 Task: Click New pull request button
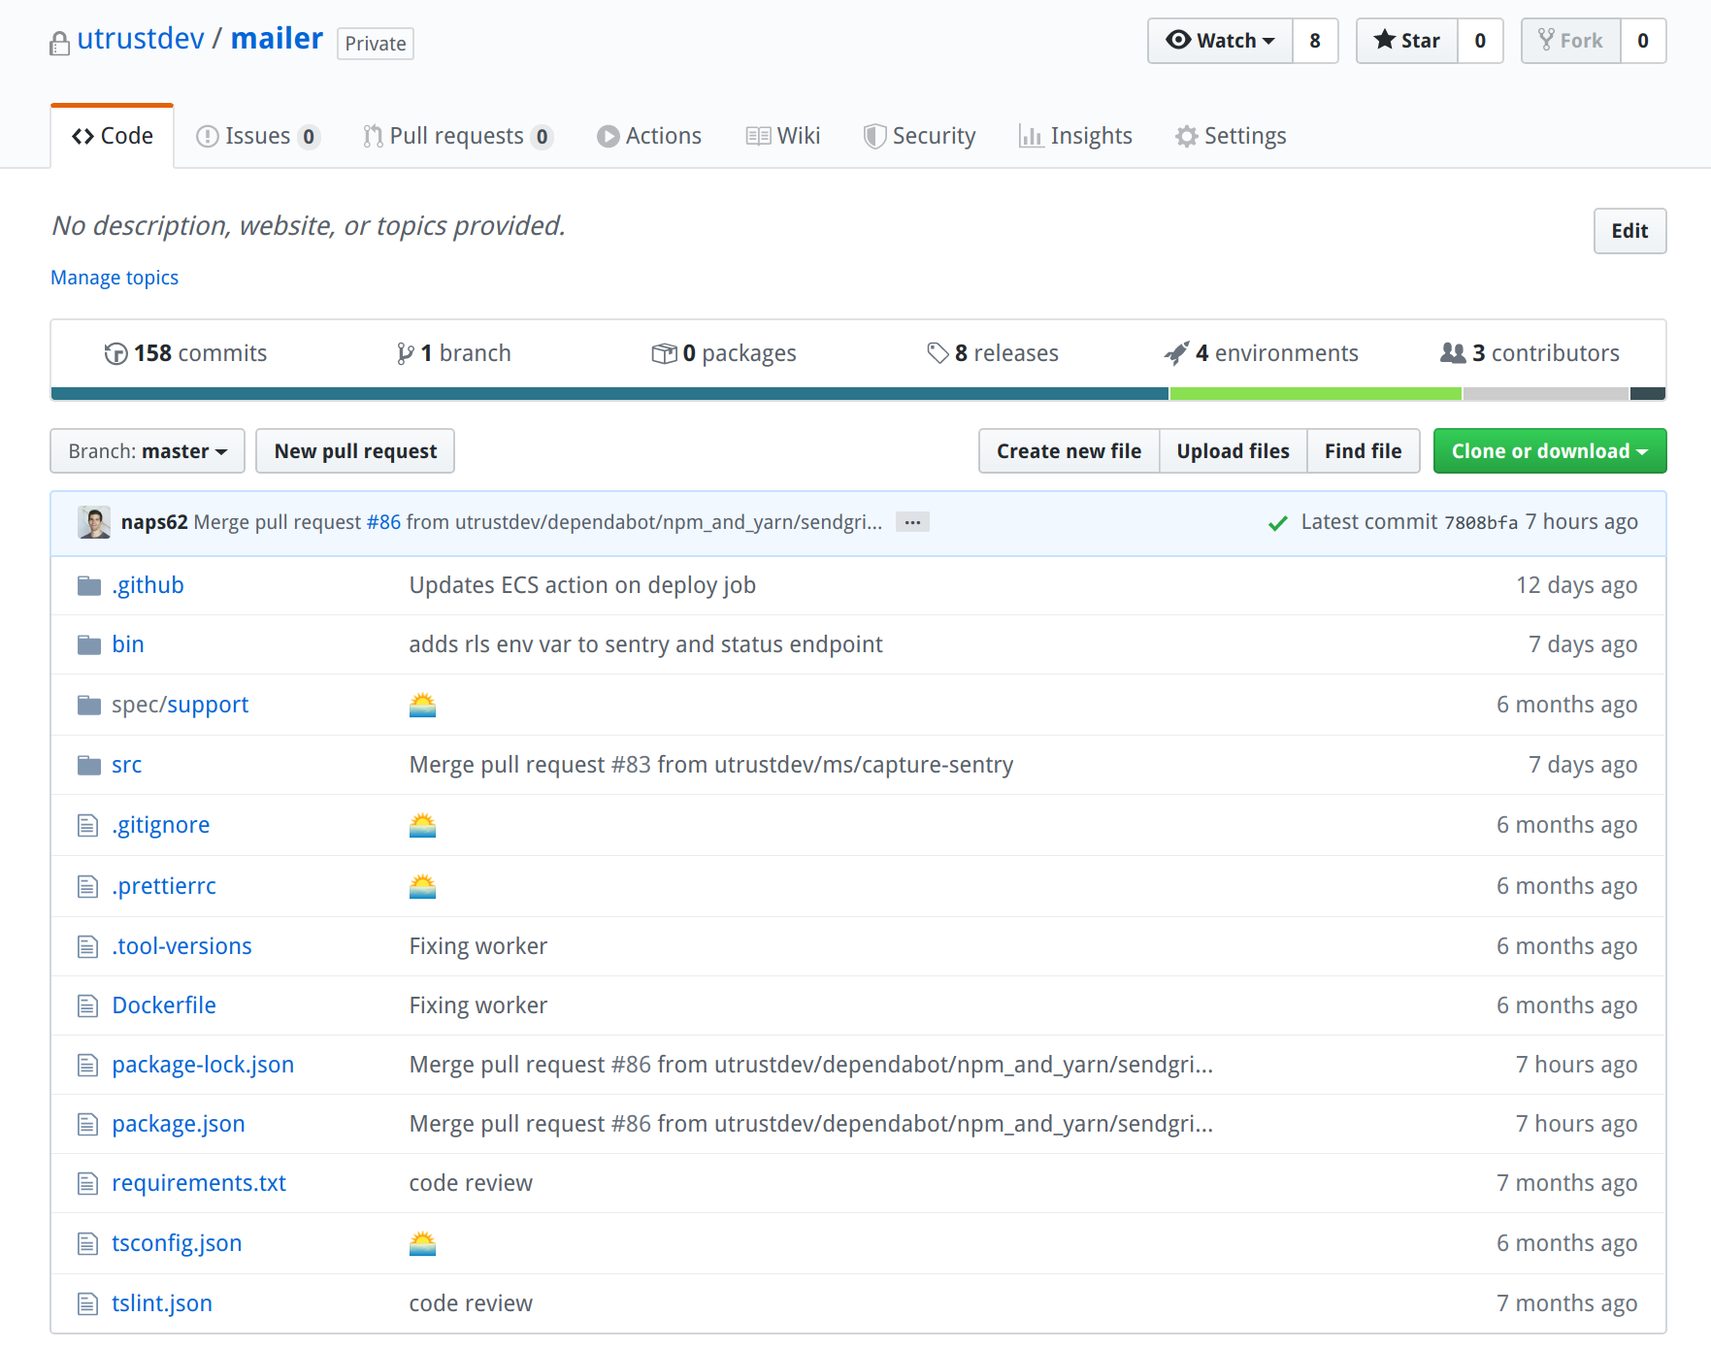coord(355,451)
